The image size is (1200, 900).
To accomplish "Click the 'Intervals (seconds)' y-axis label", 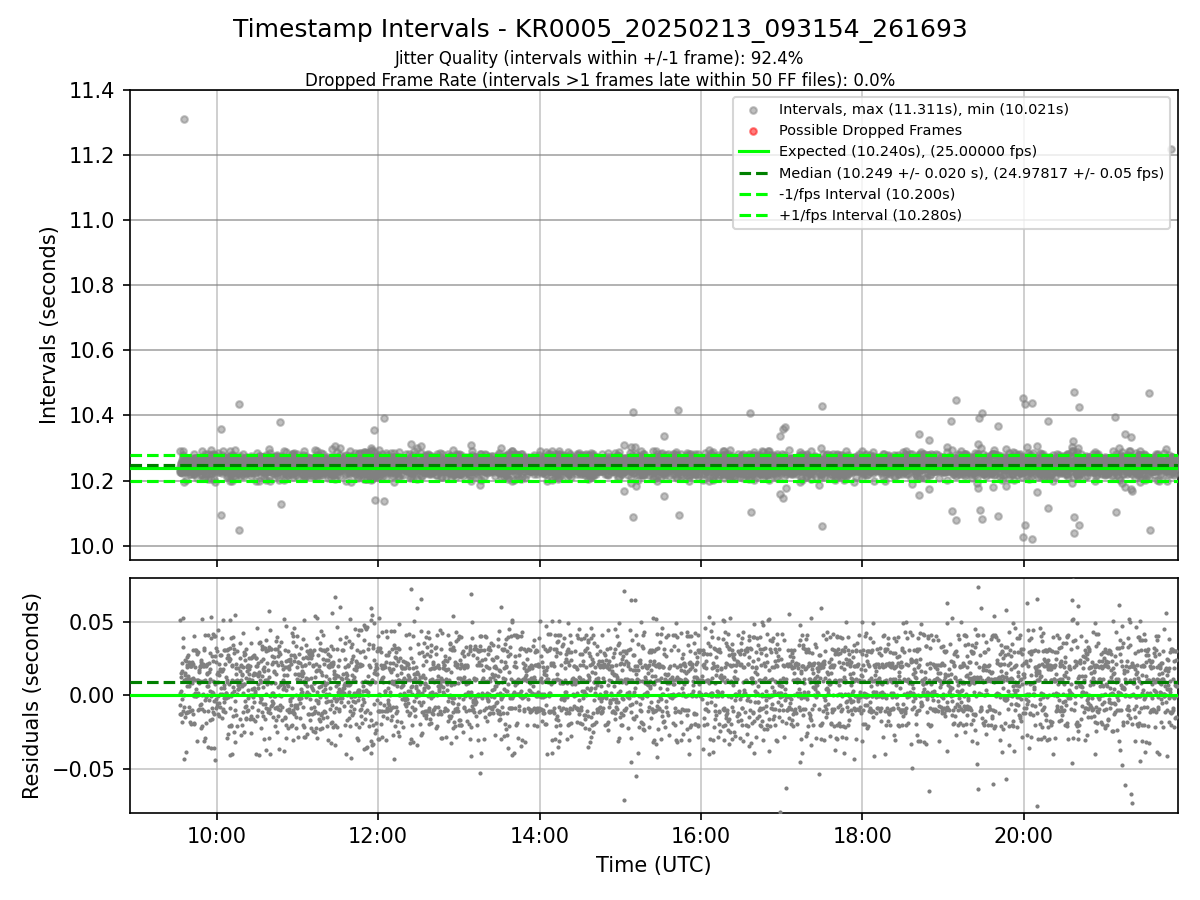I will coord(49,325).
